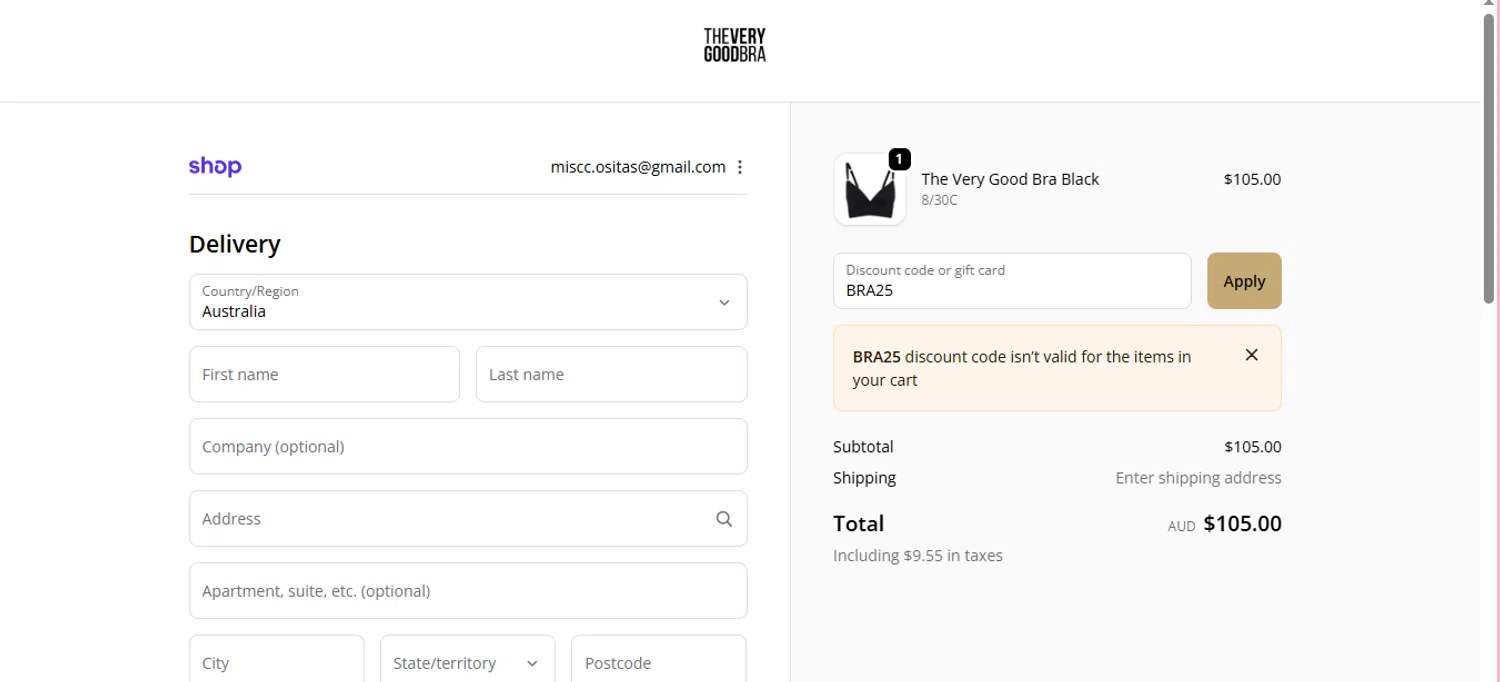
Task: Click the email miscc.ositas@gmail.com
Action: (638, 167)
